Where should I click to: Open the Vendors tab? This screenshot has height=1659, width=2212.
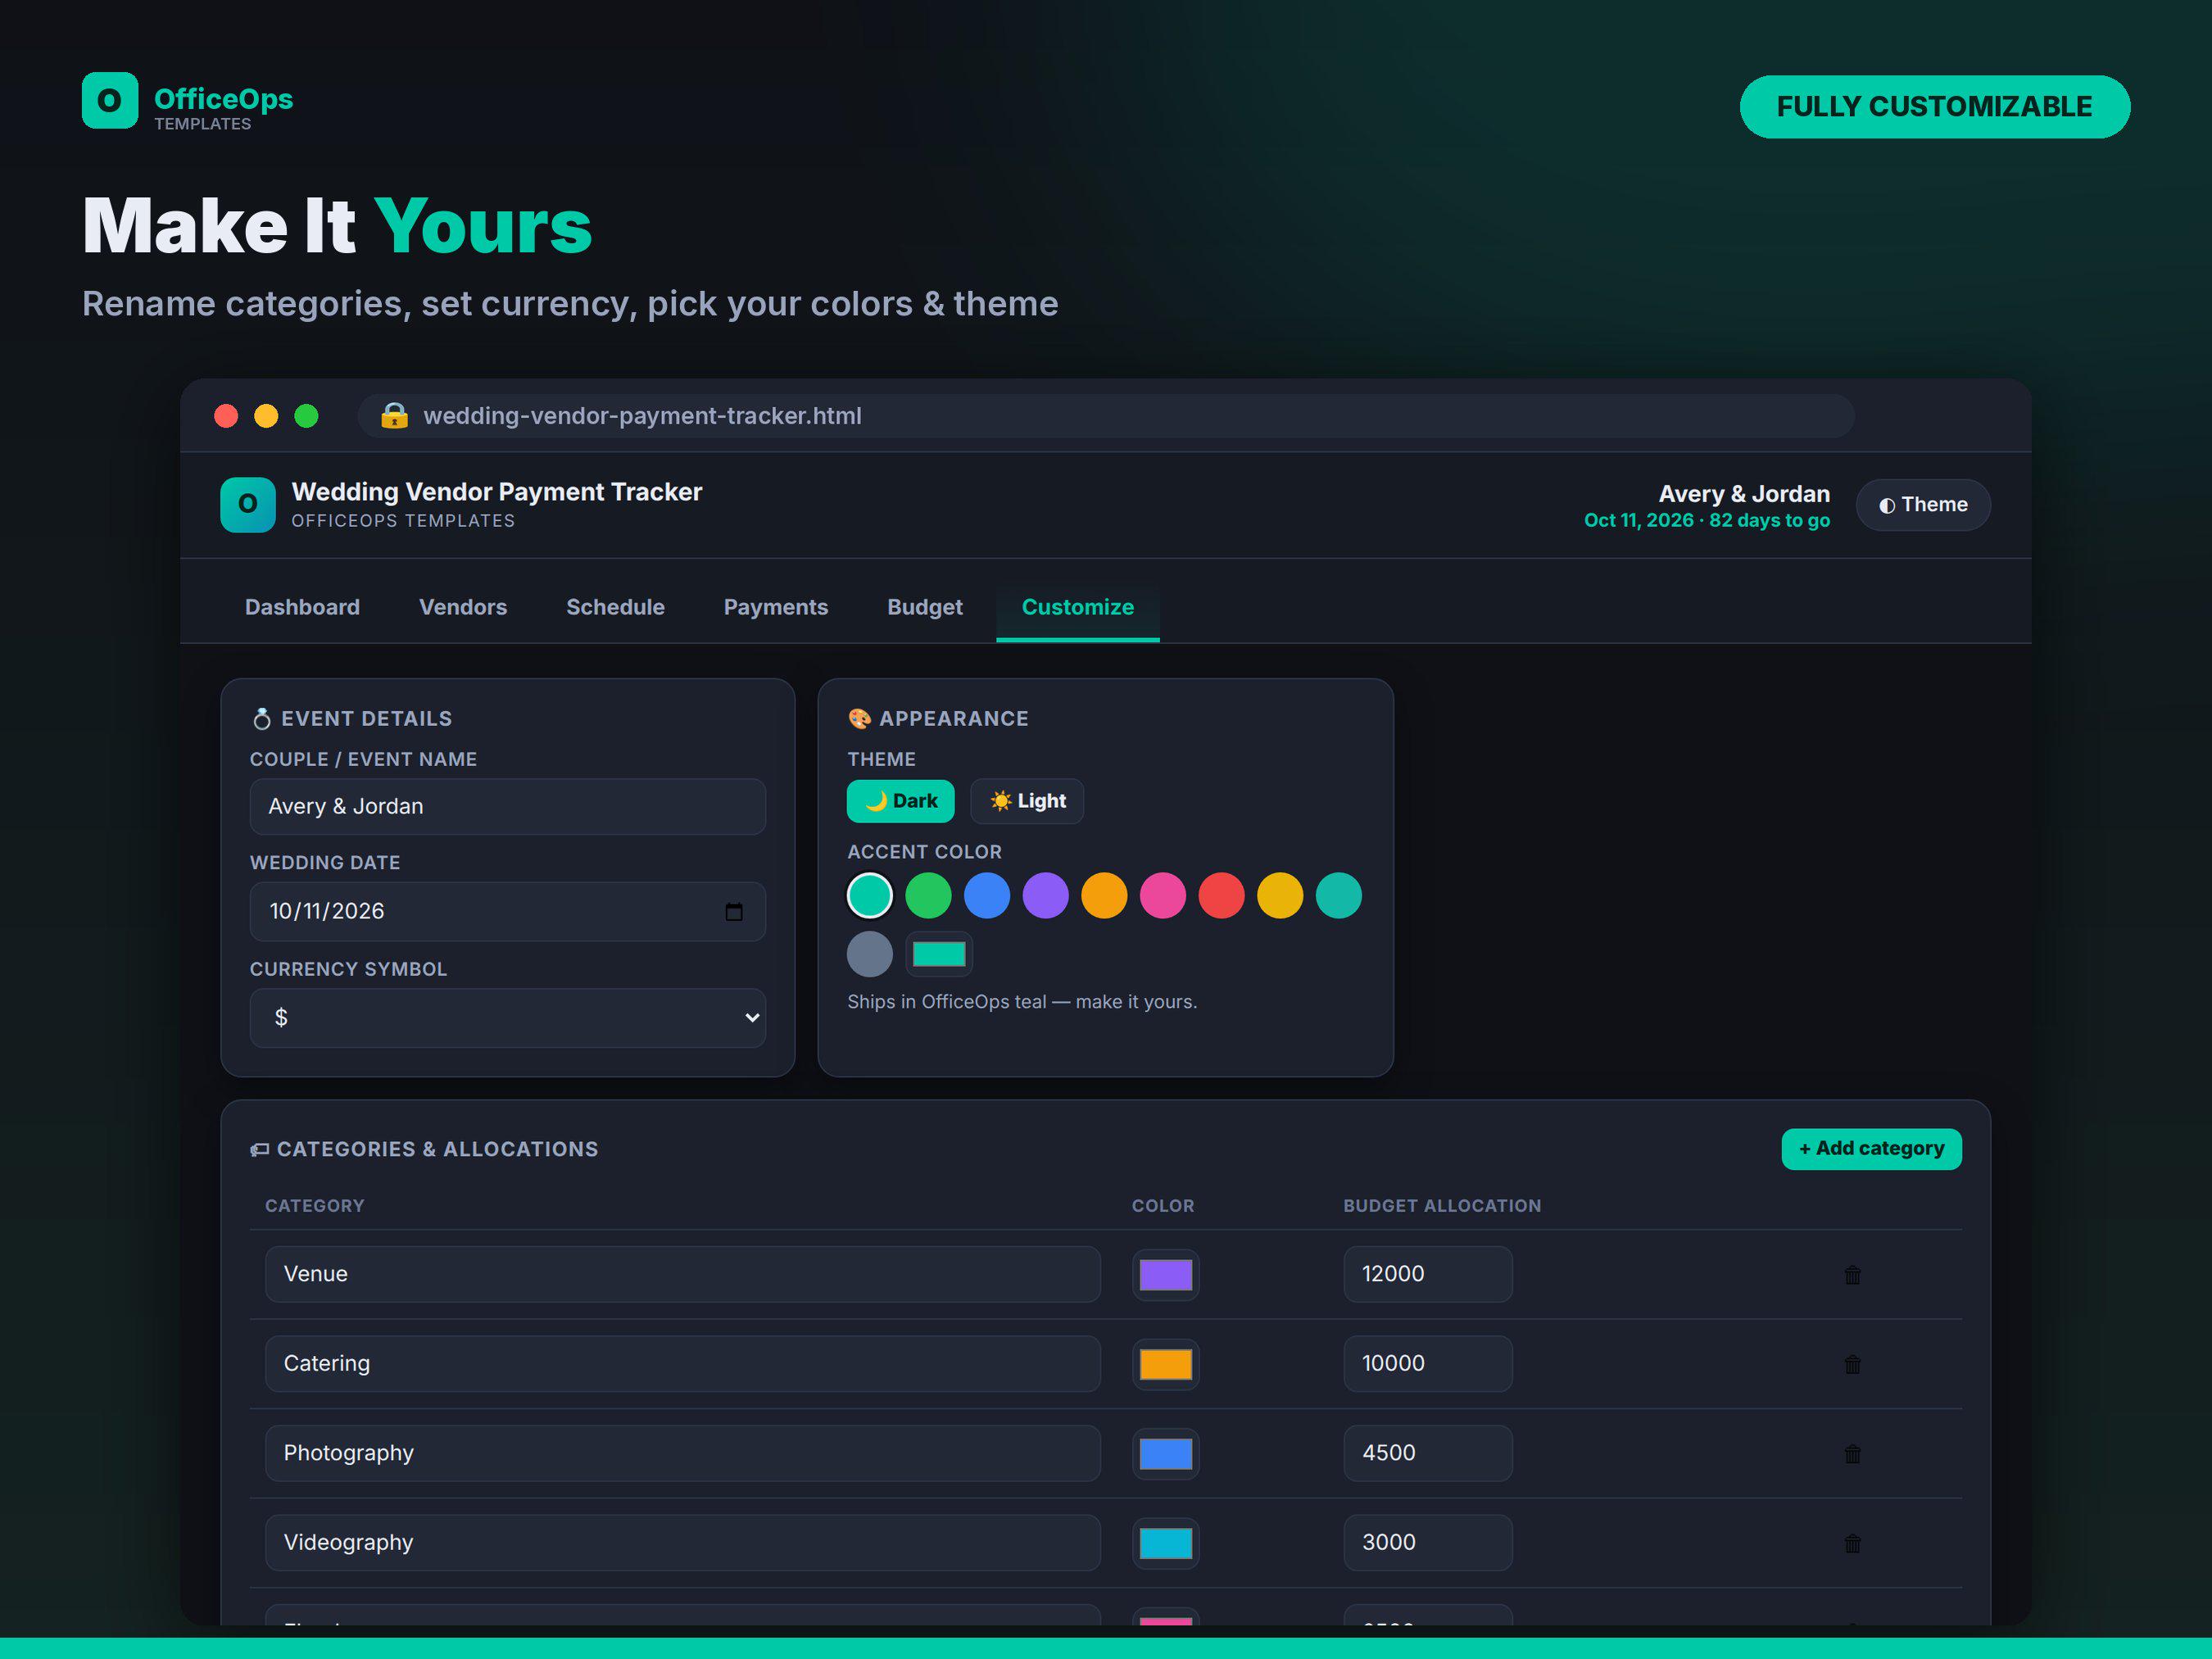463,607
